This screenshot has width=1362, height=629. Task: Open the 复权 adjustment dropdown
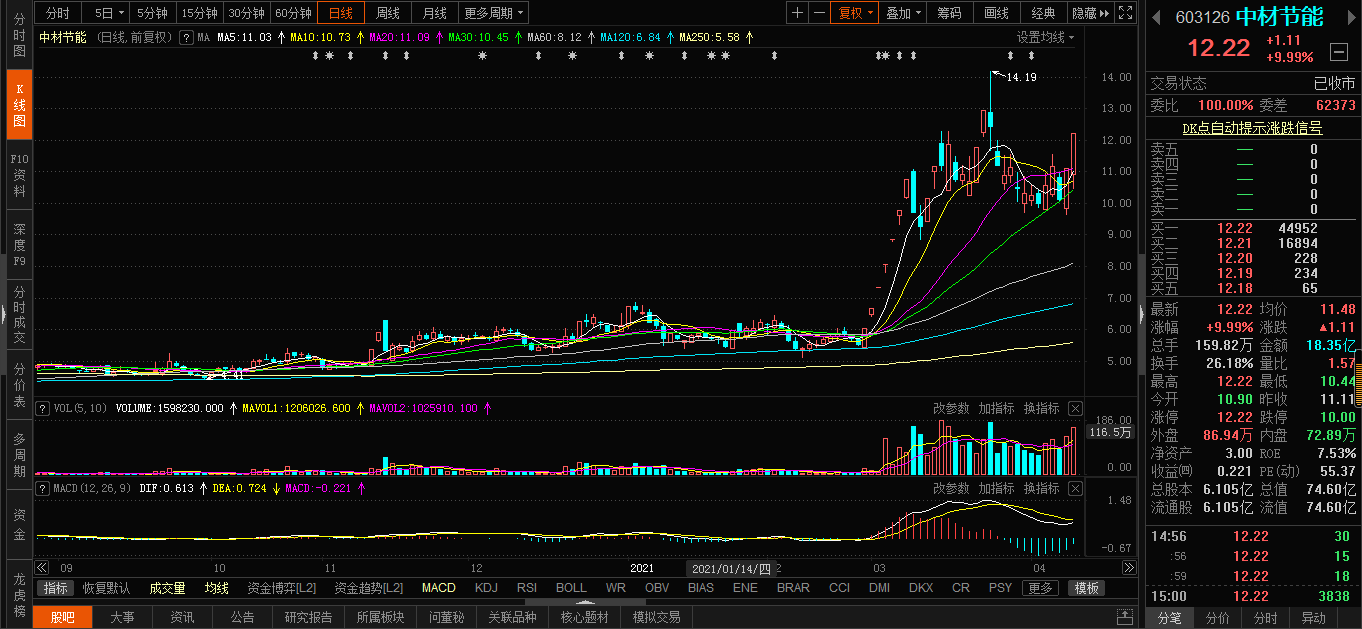point(856,13)
